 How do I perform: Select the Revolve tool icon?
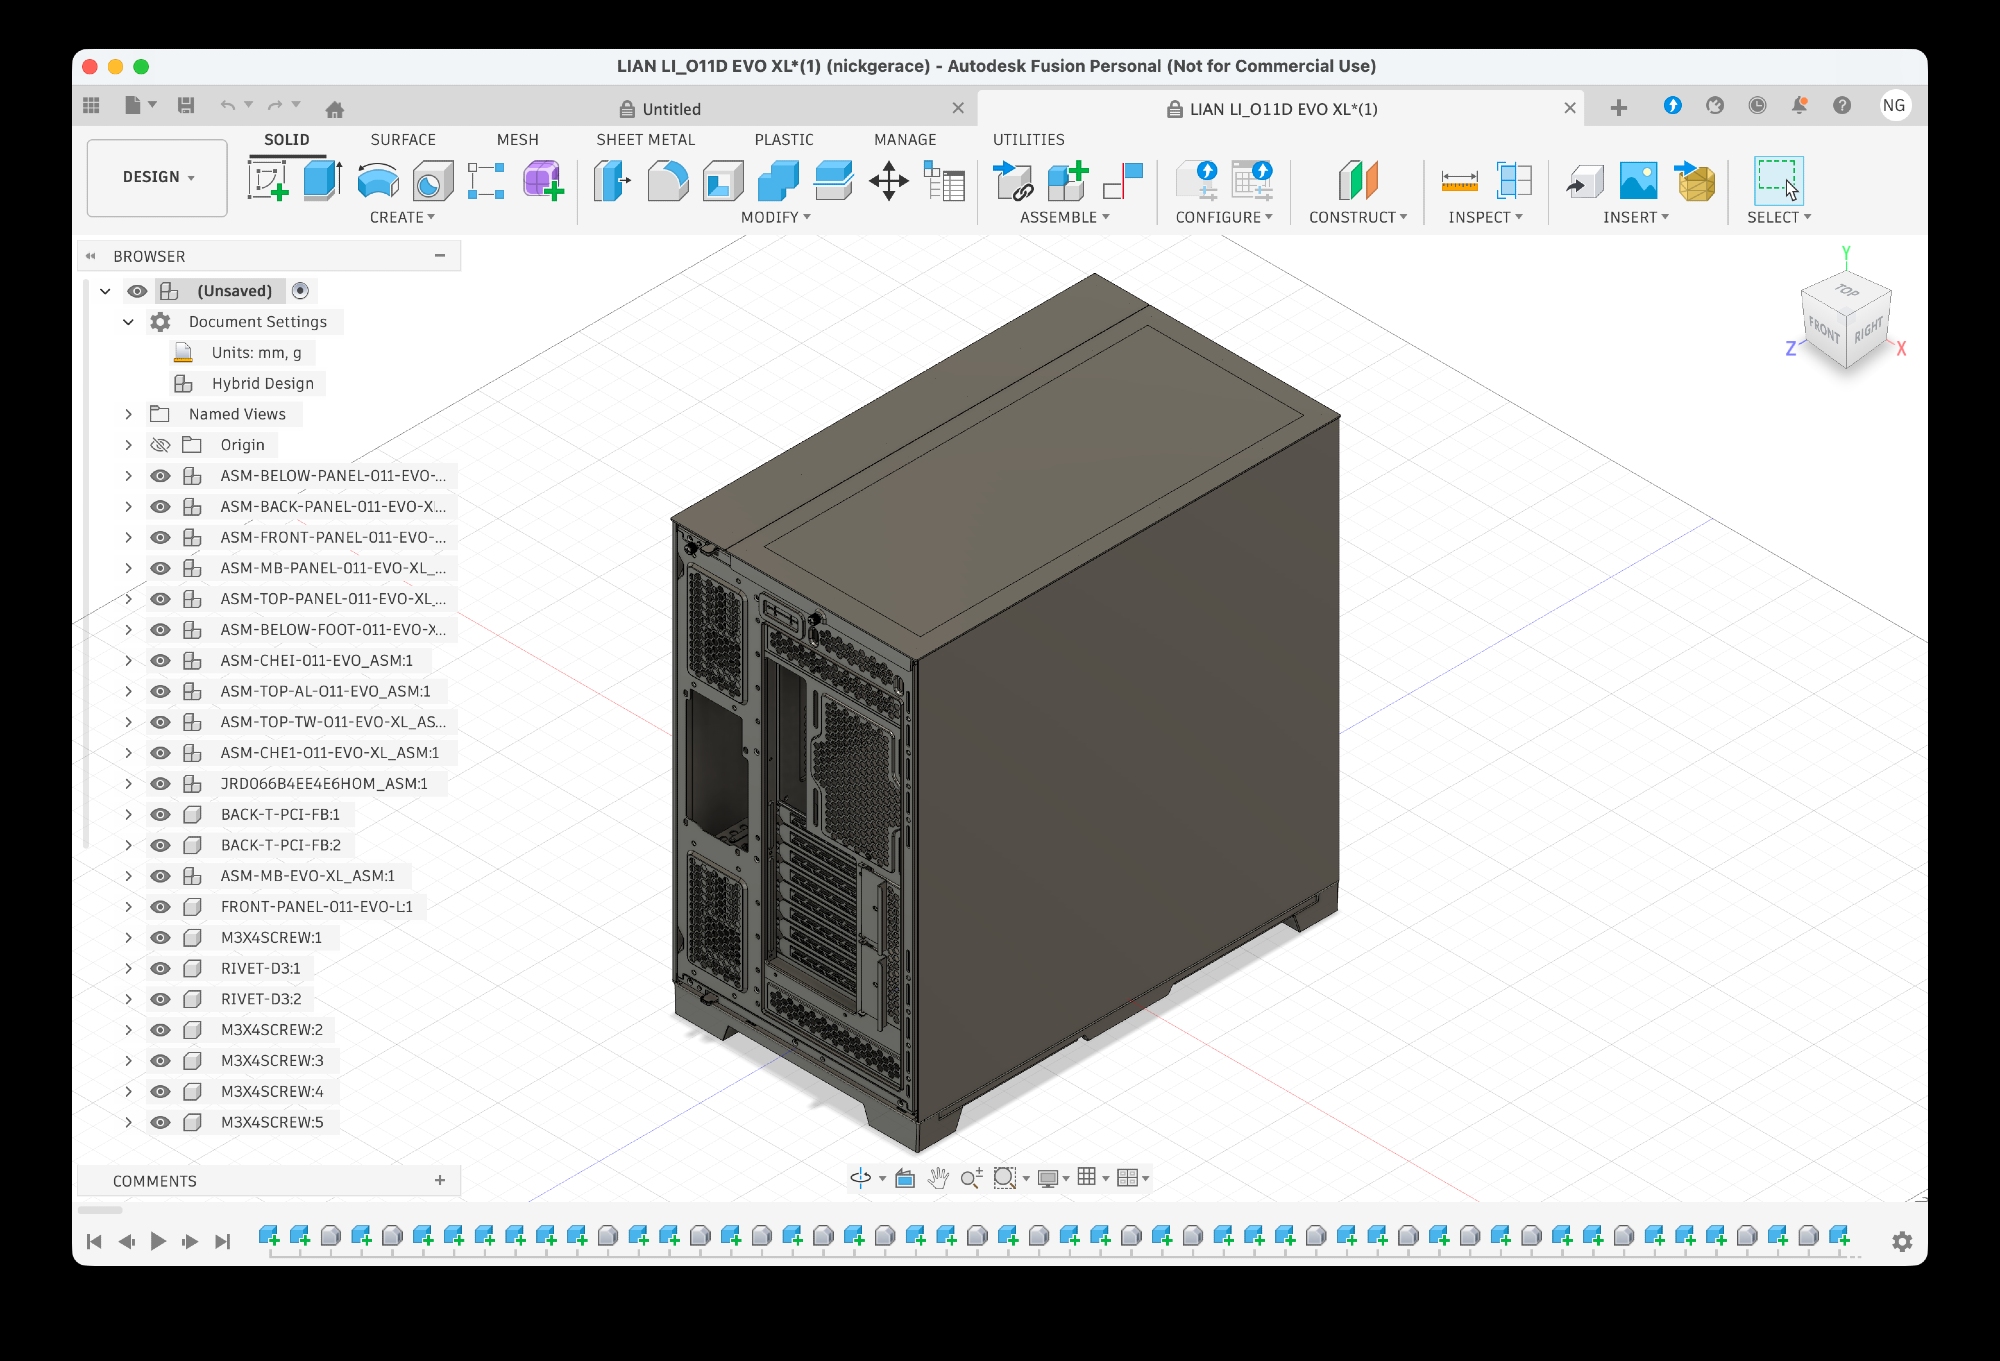click(378, 181)
